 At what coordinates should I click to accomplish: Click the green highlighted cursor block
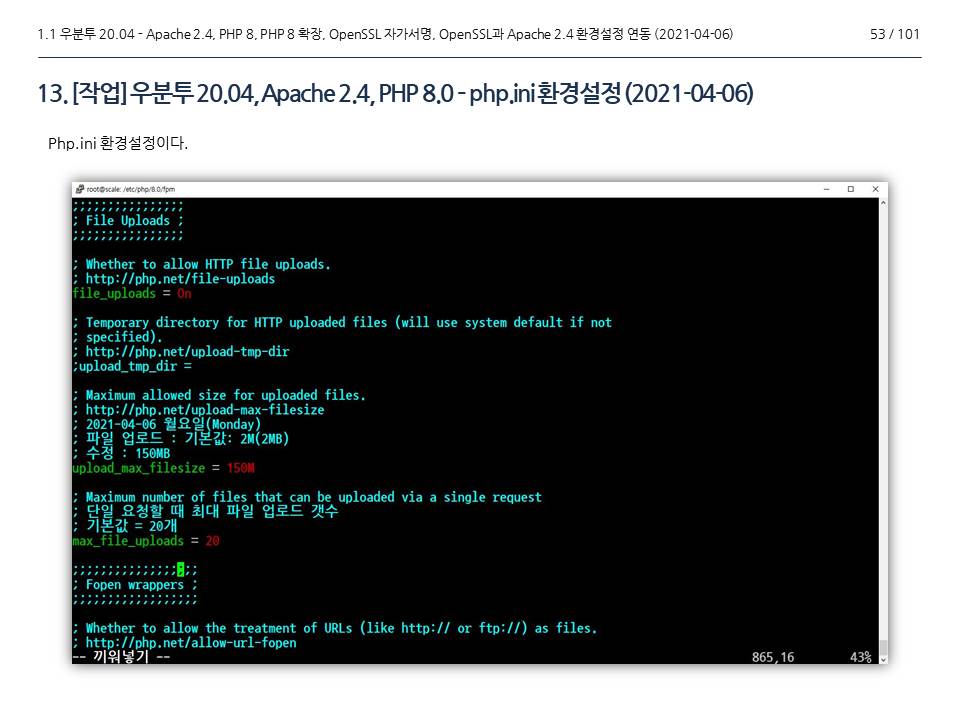181,569
